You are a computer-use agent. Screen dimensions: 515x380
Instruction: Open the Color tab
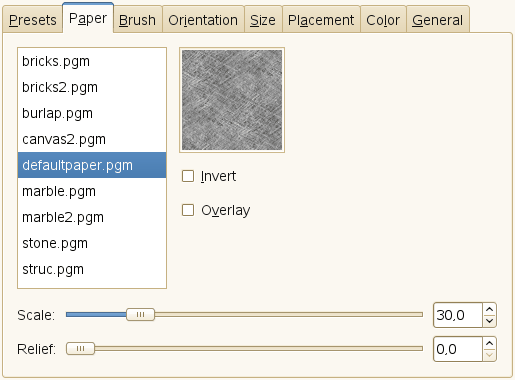point(383,20)
